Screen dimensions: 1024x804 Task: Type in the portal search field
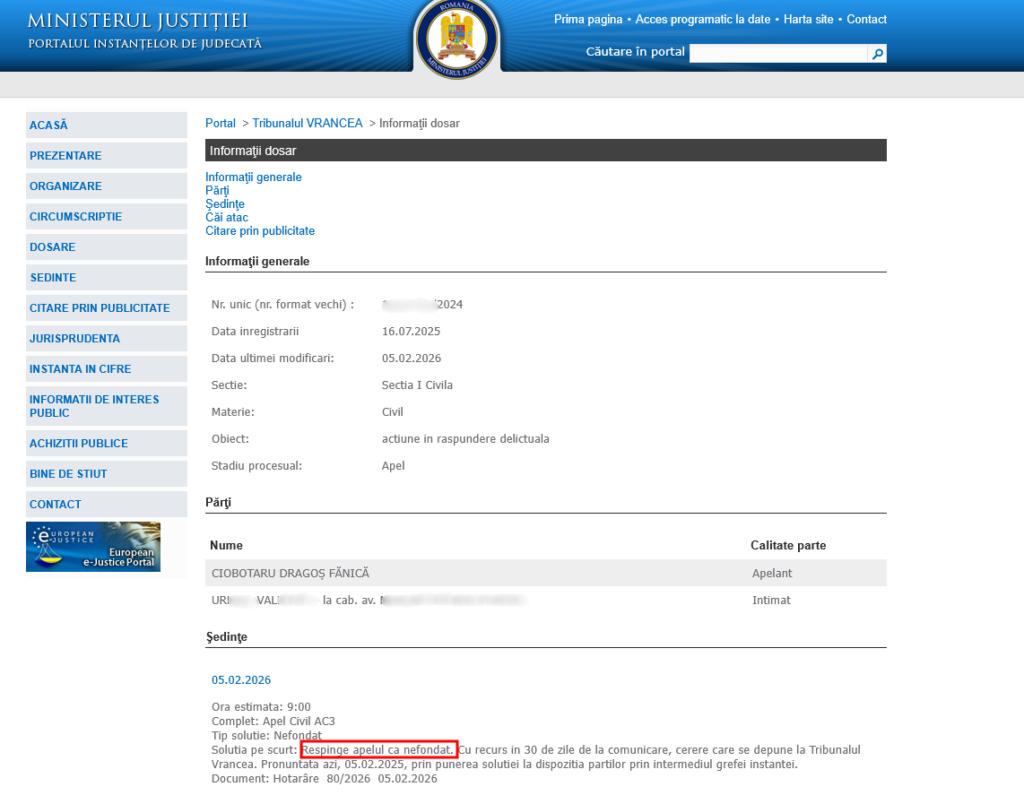coord(778,54)
